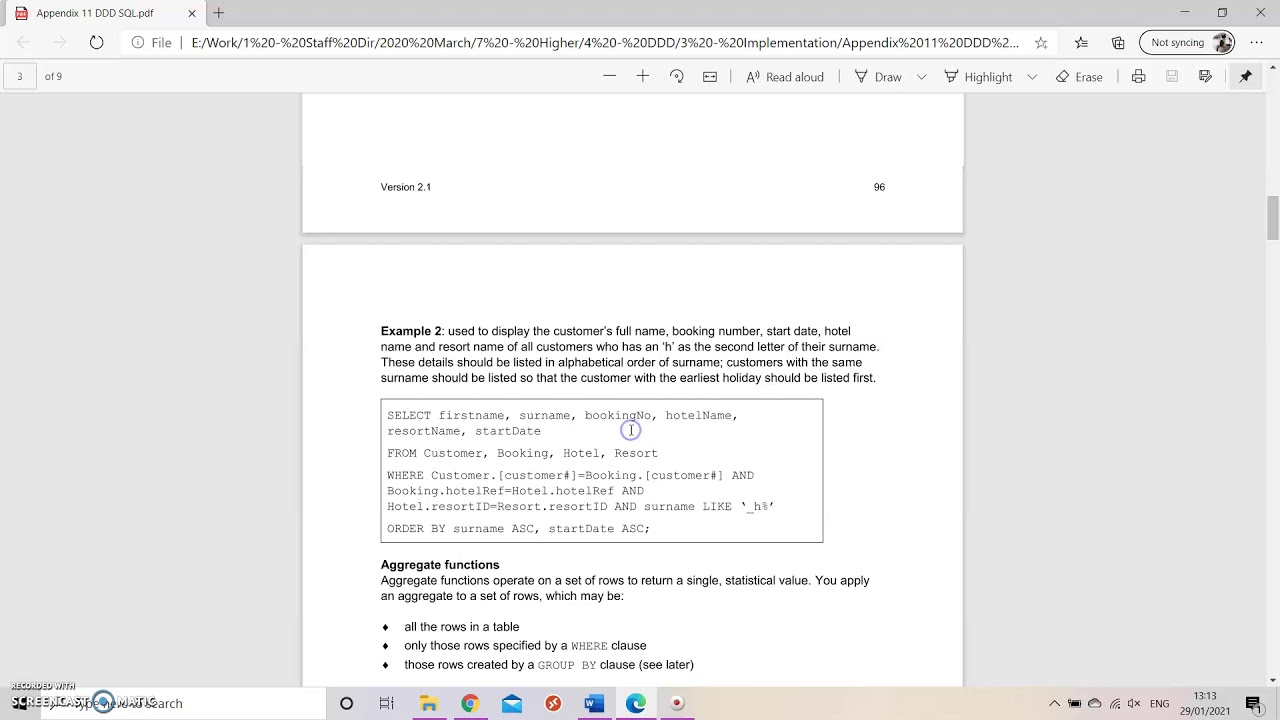Edit the page number field
1280x720 pixels.
pyautogui.click(x=19, y=76)
